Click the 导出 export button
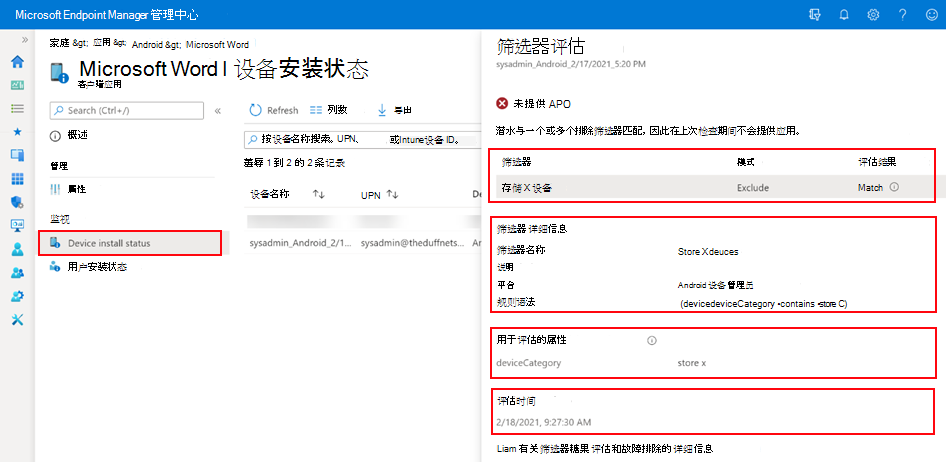This screenshot has width=946, height=462. [395, 110]
